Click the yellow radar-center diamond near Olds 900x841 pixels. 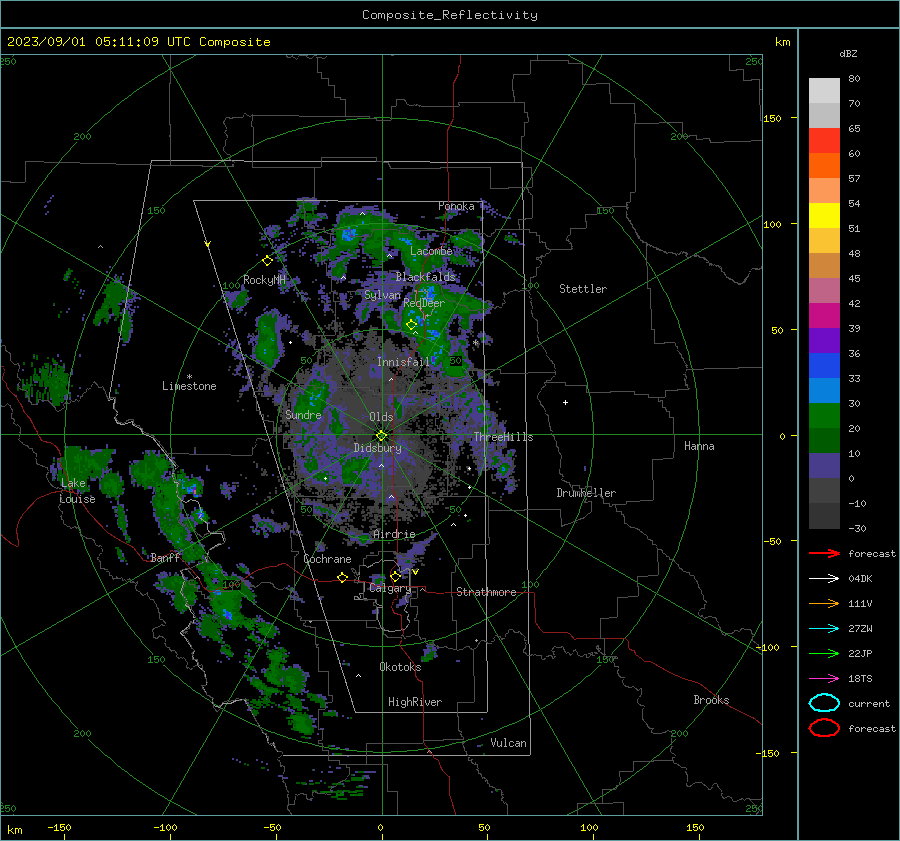(381, 436)
